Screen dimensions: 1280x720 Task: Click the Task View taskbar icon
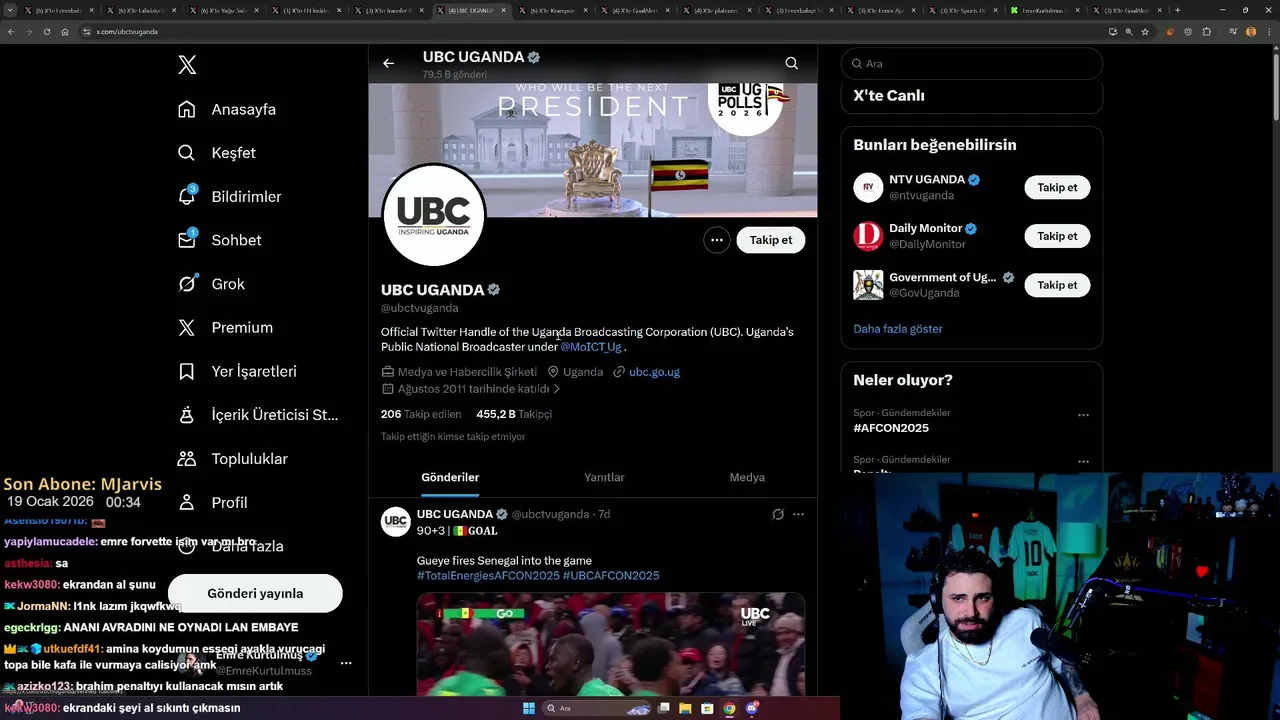(664, 708)
